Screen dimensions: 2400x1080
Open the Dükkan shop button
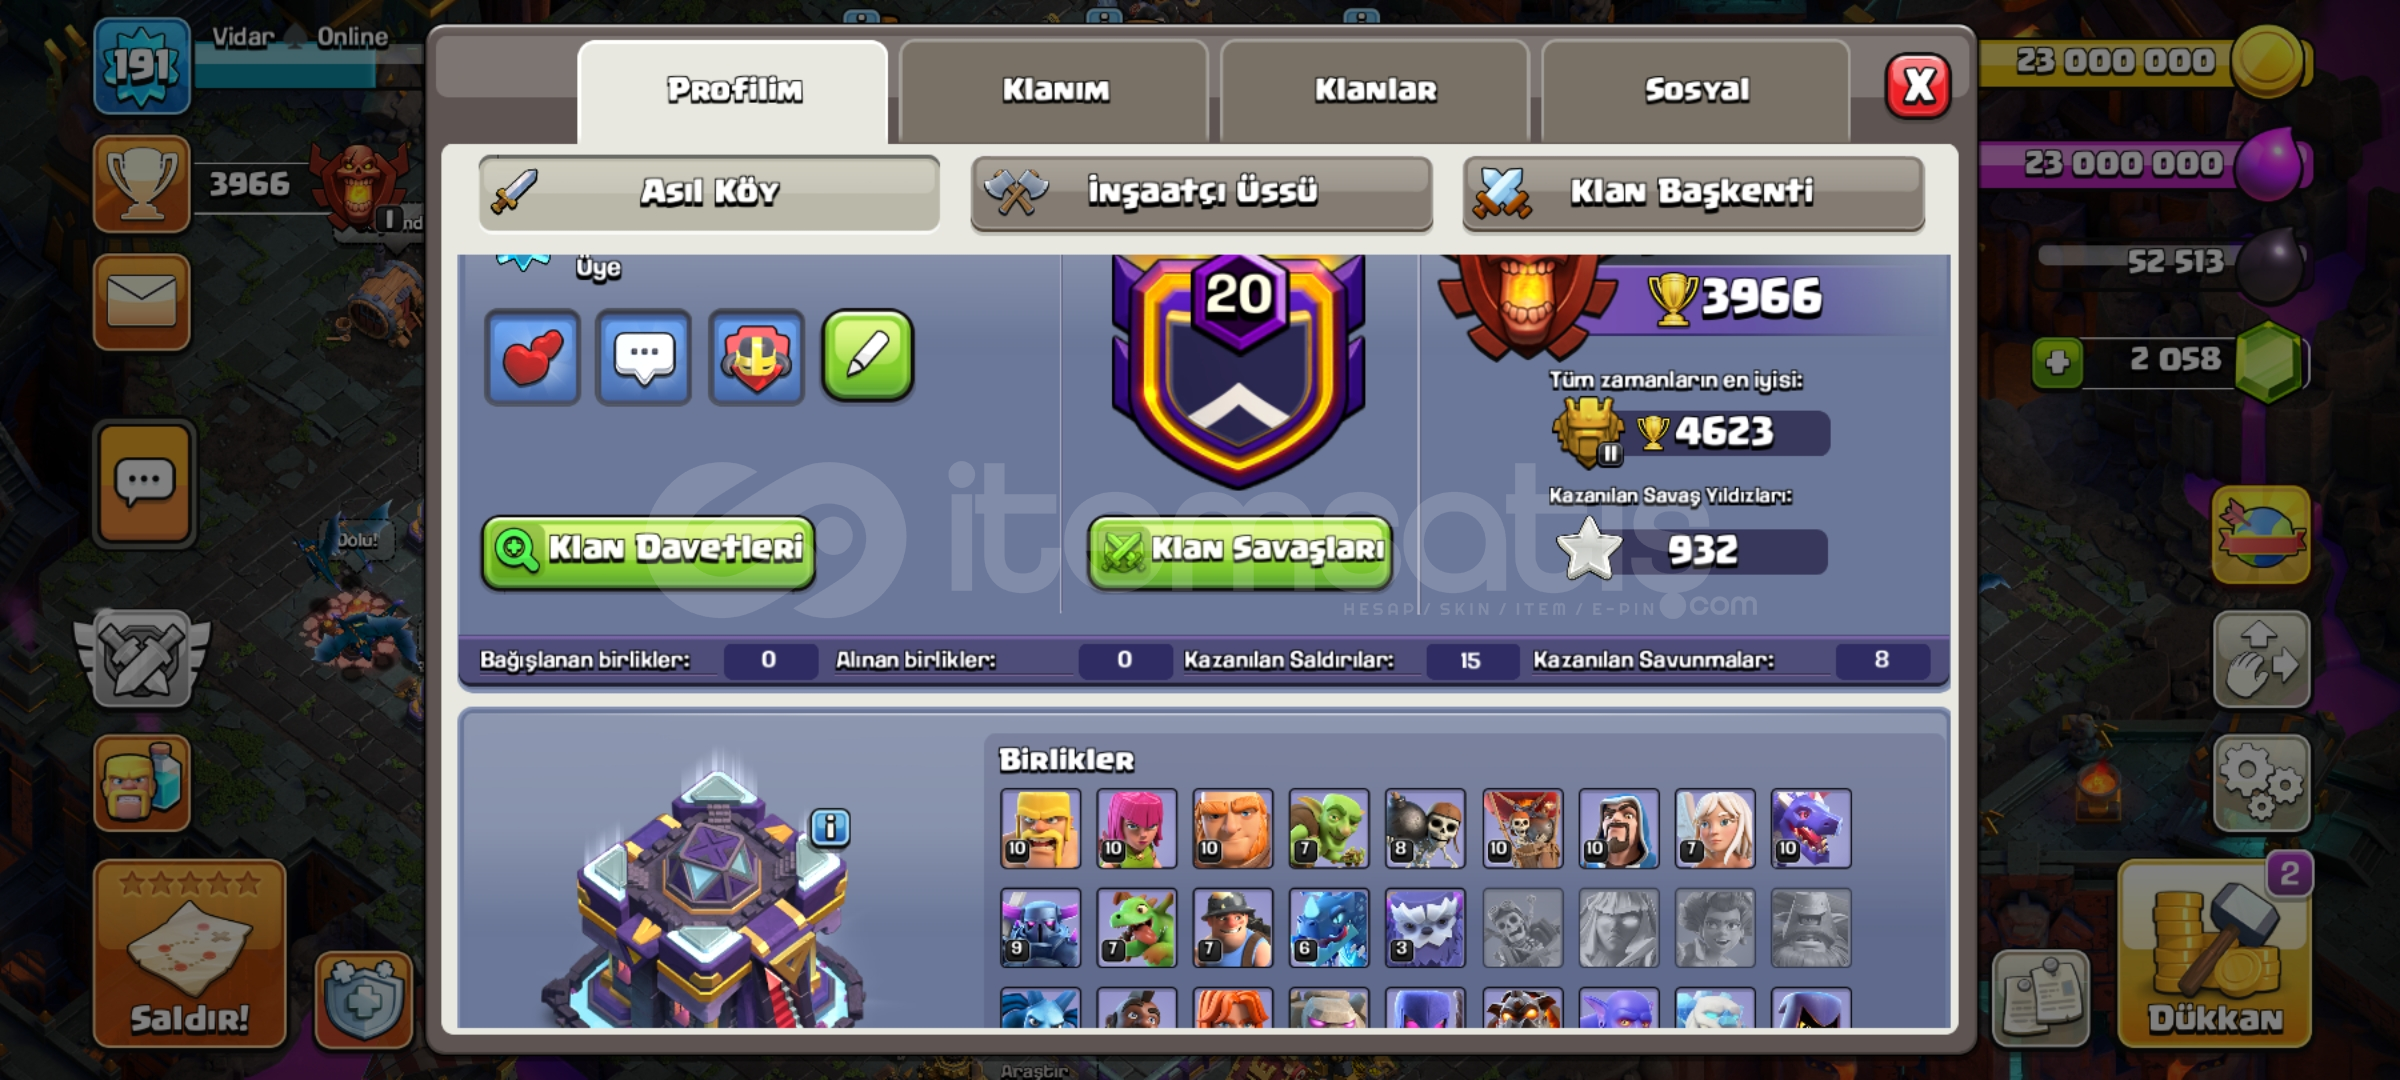click(2214, 953)
